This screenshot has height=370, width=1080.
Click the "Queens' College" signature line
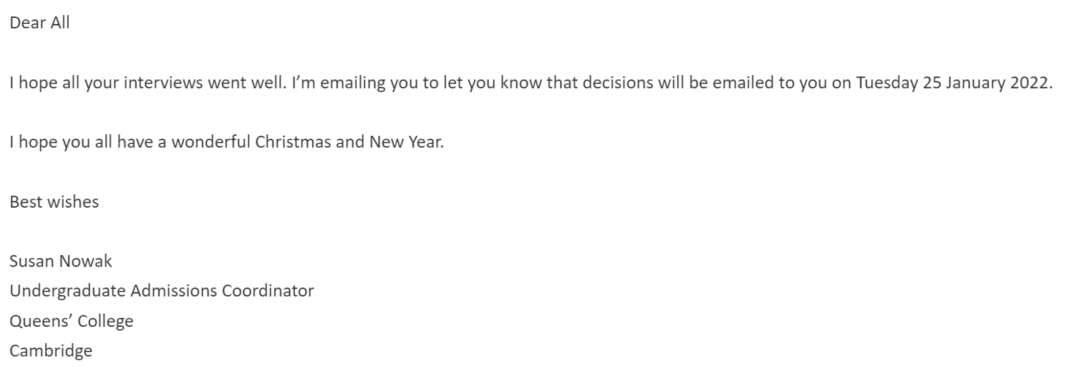pyautogui.click(x=72, y=322)
